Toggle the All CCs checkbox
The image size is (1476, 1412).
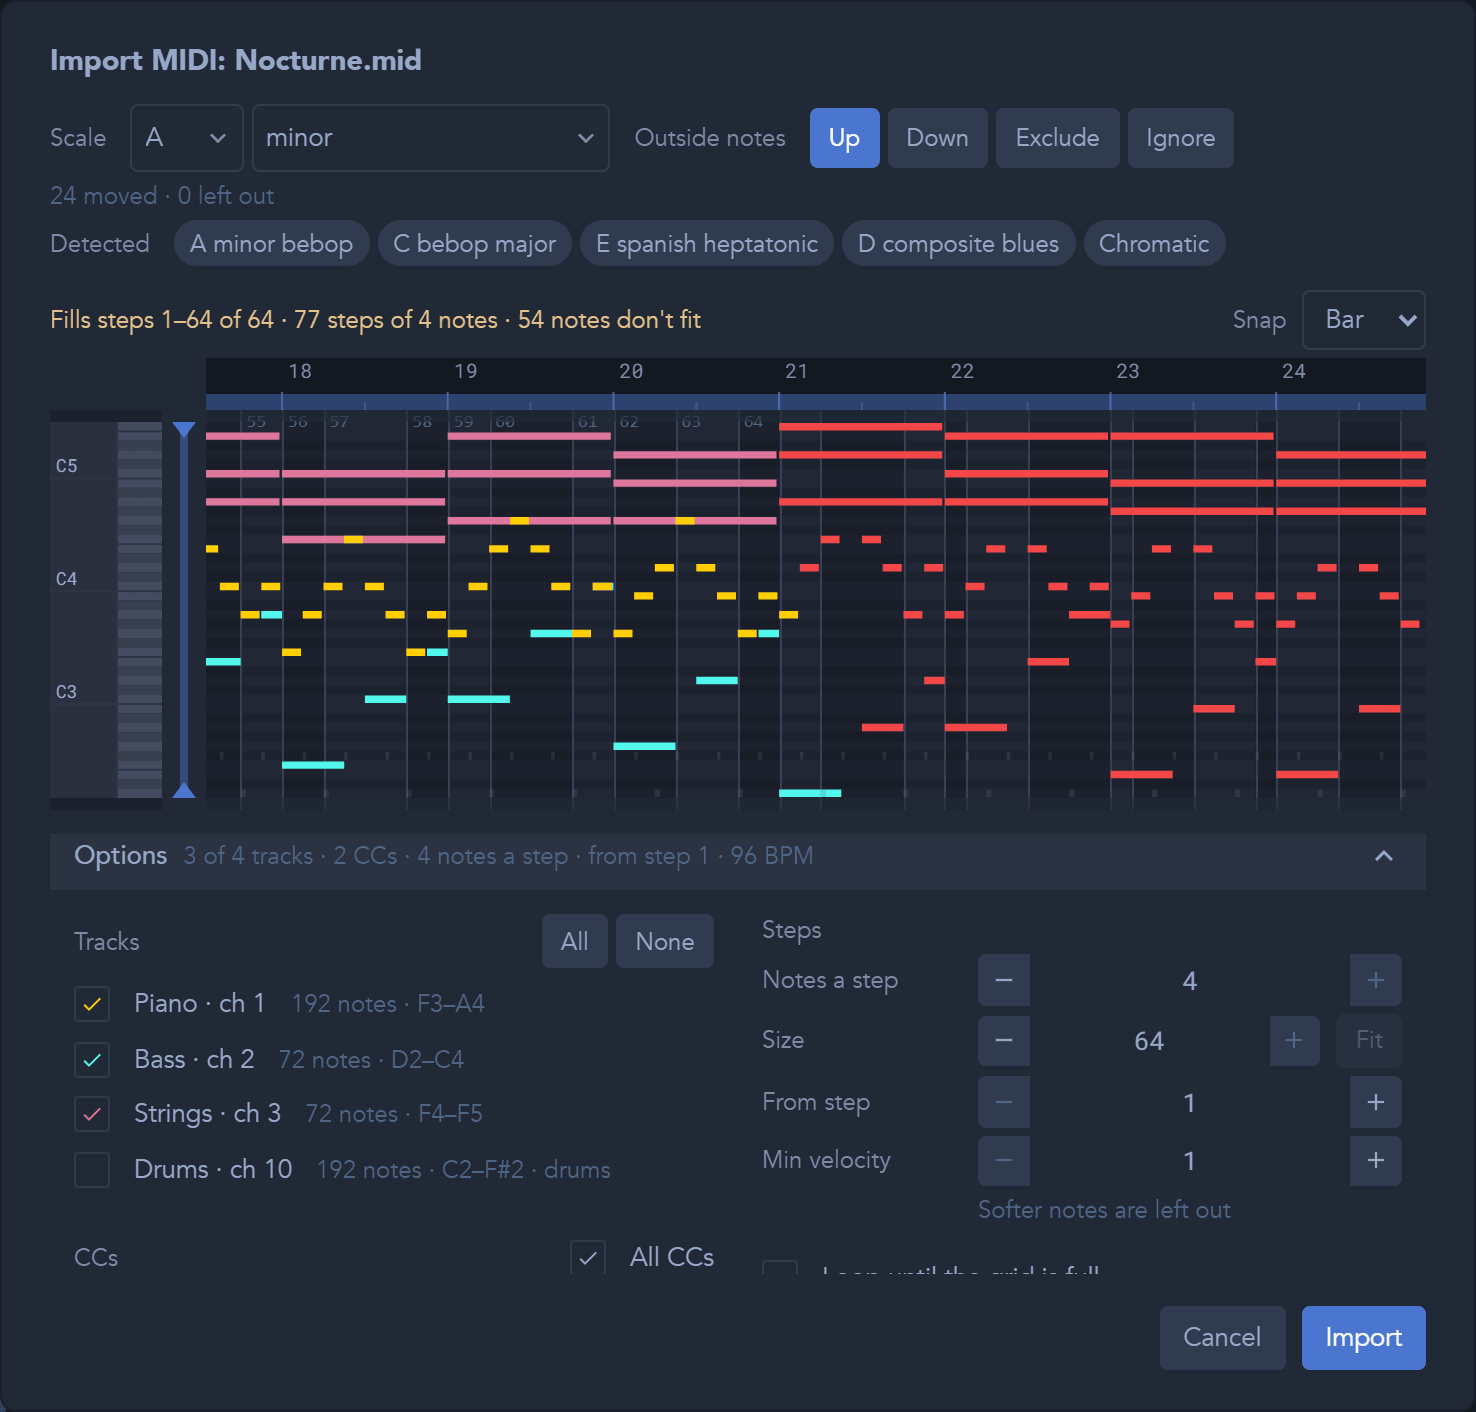pyautogui.click(x=588, y=1257)
